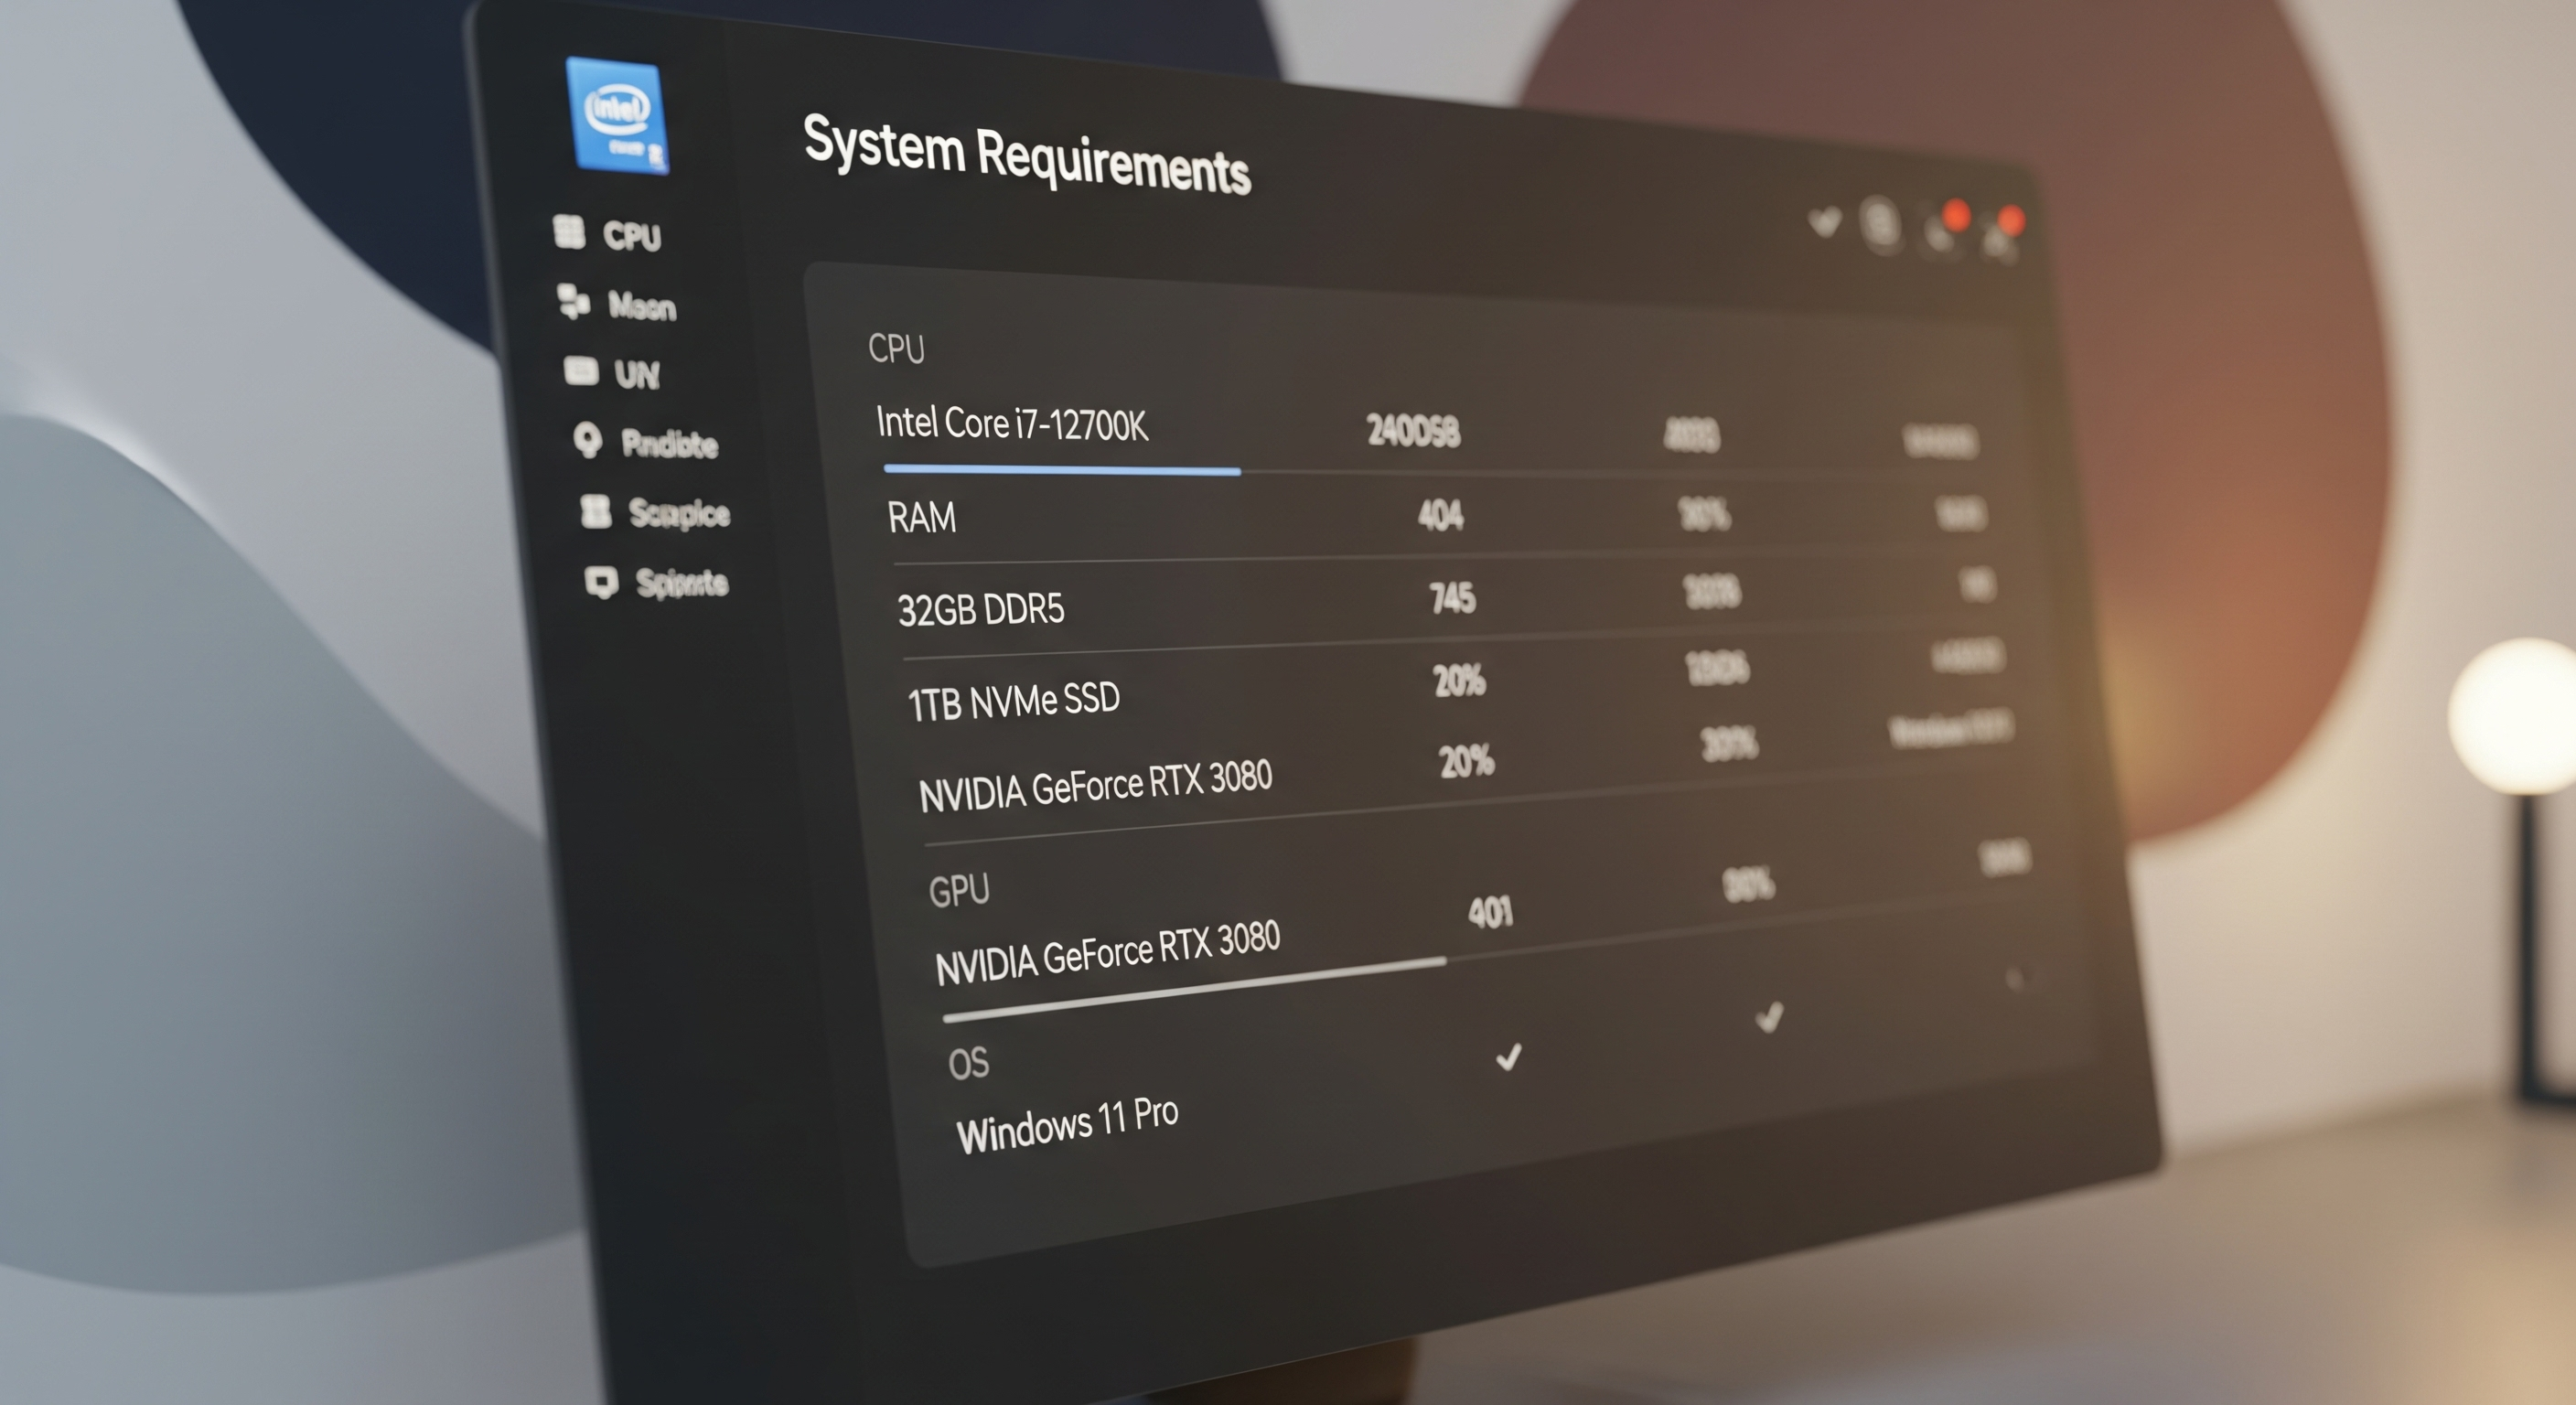
Task: Click the monitor icon beside Spipmts
Action: tap(601, 581)
